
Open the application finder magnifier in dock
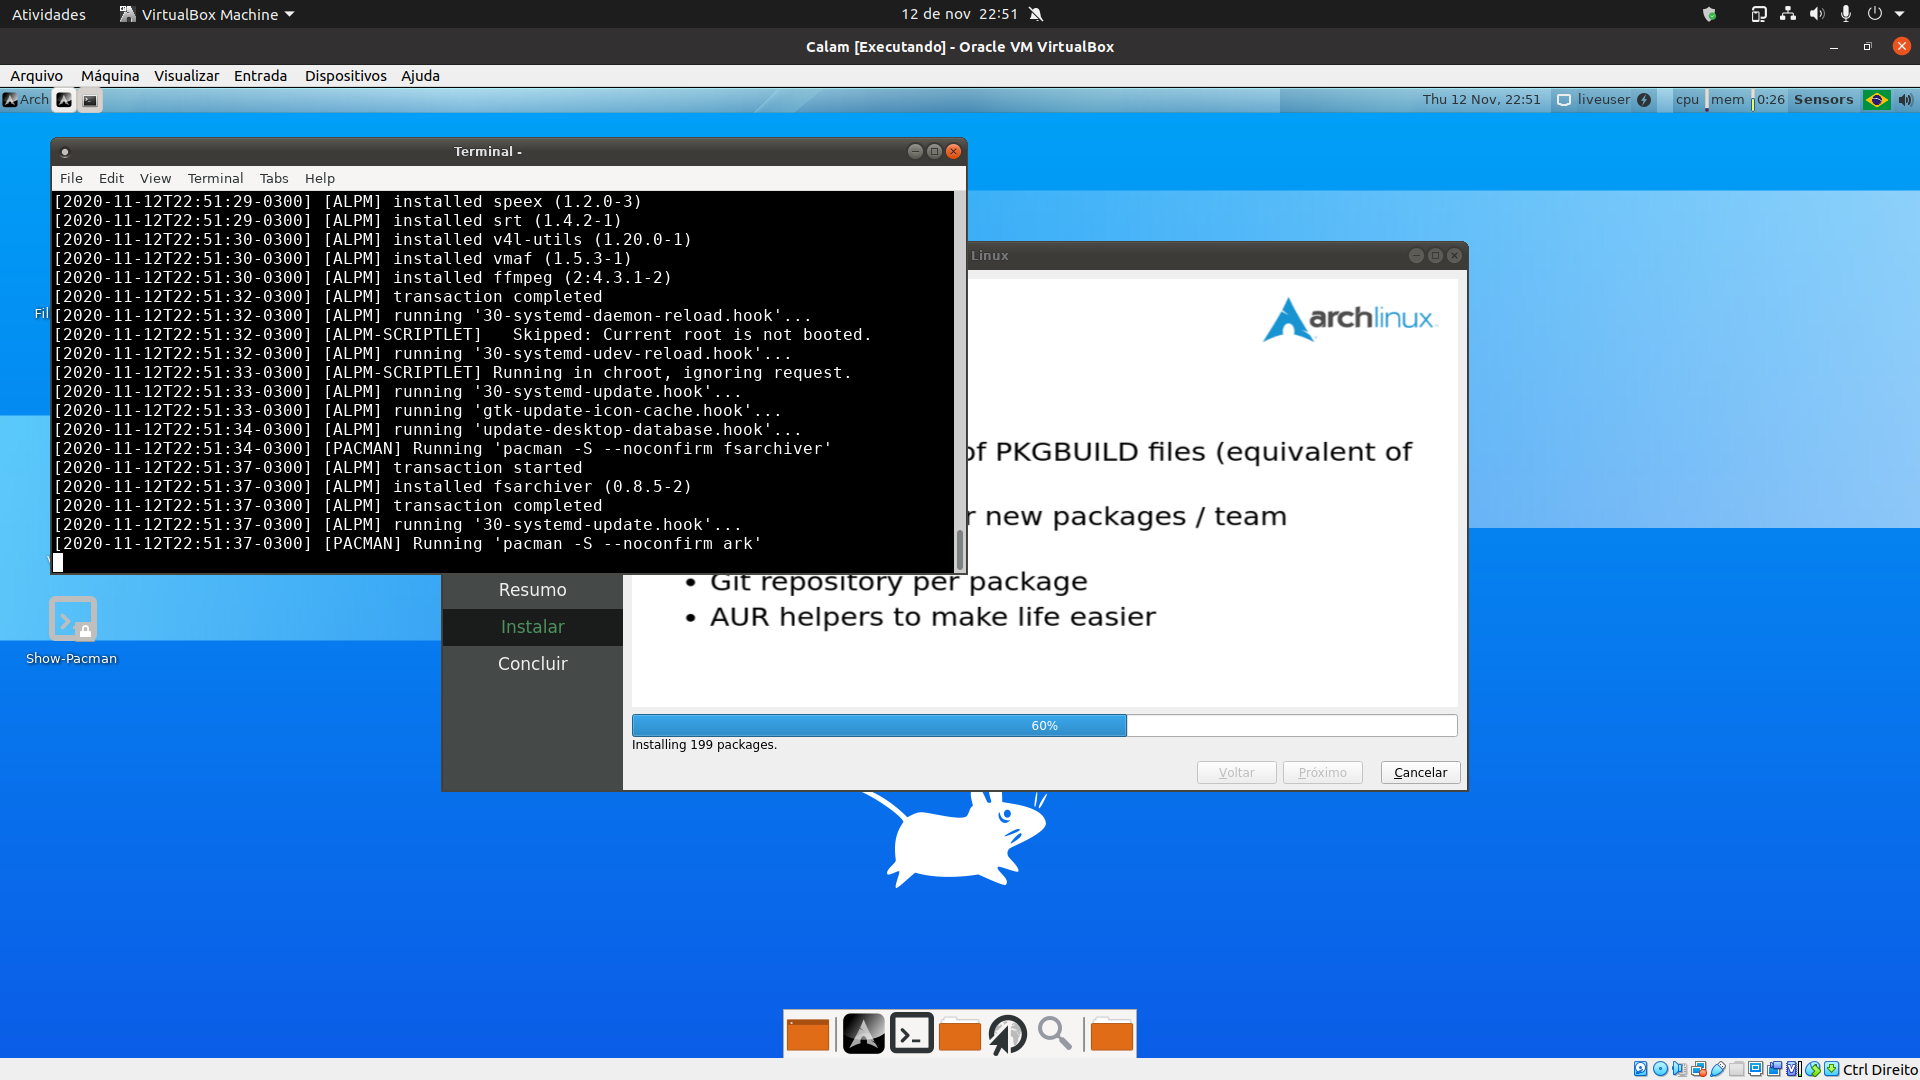pos(1055,1034)
